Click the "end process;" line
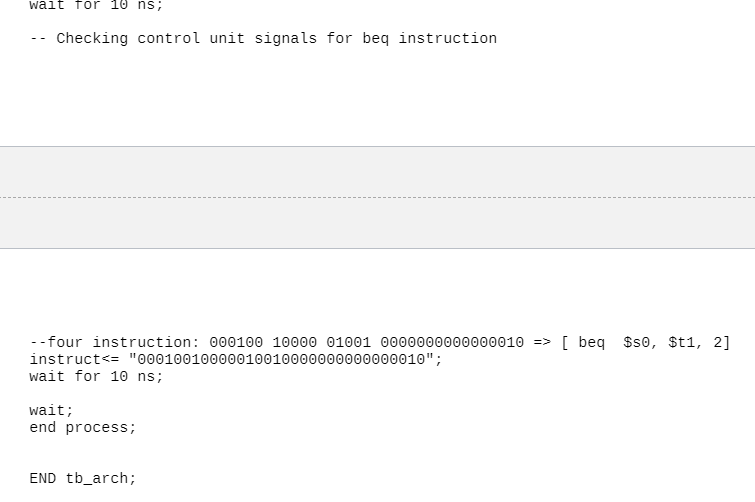Screen dimensions: 755x502 83,428
